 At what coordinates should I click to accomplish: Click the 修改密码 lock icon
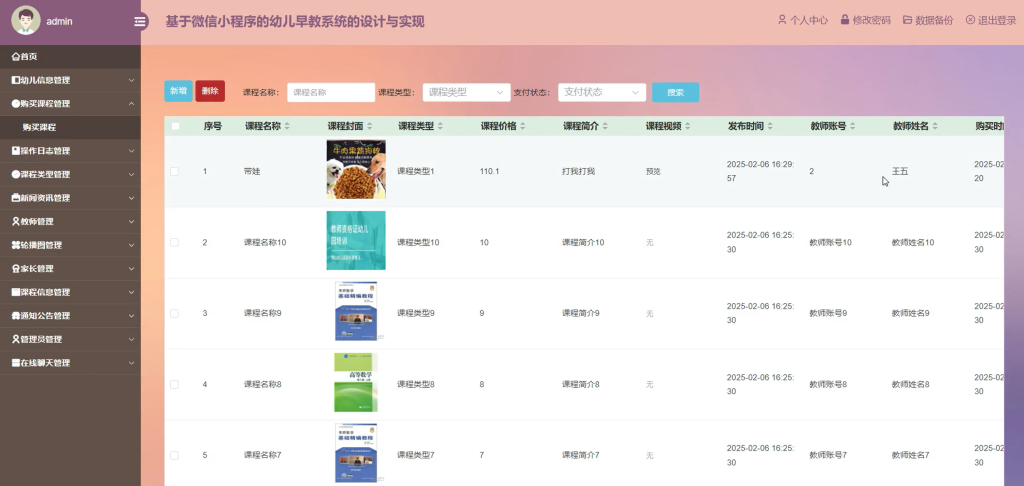click(844, 20)
